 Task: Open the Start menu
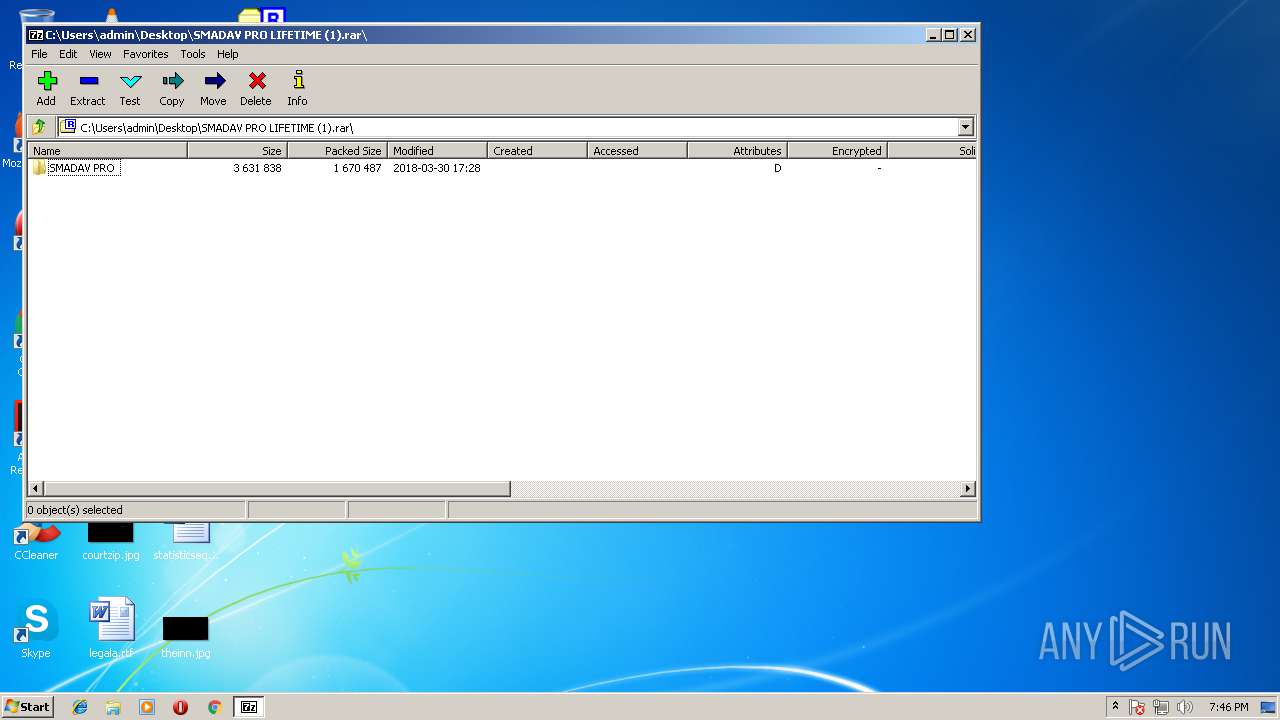(x=27, y=707)
